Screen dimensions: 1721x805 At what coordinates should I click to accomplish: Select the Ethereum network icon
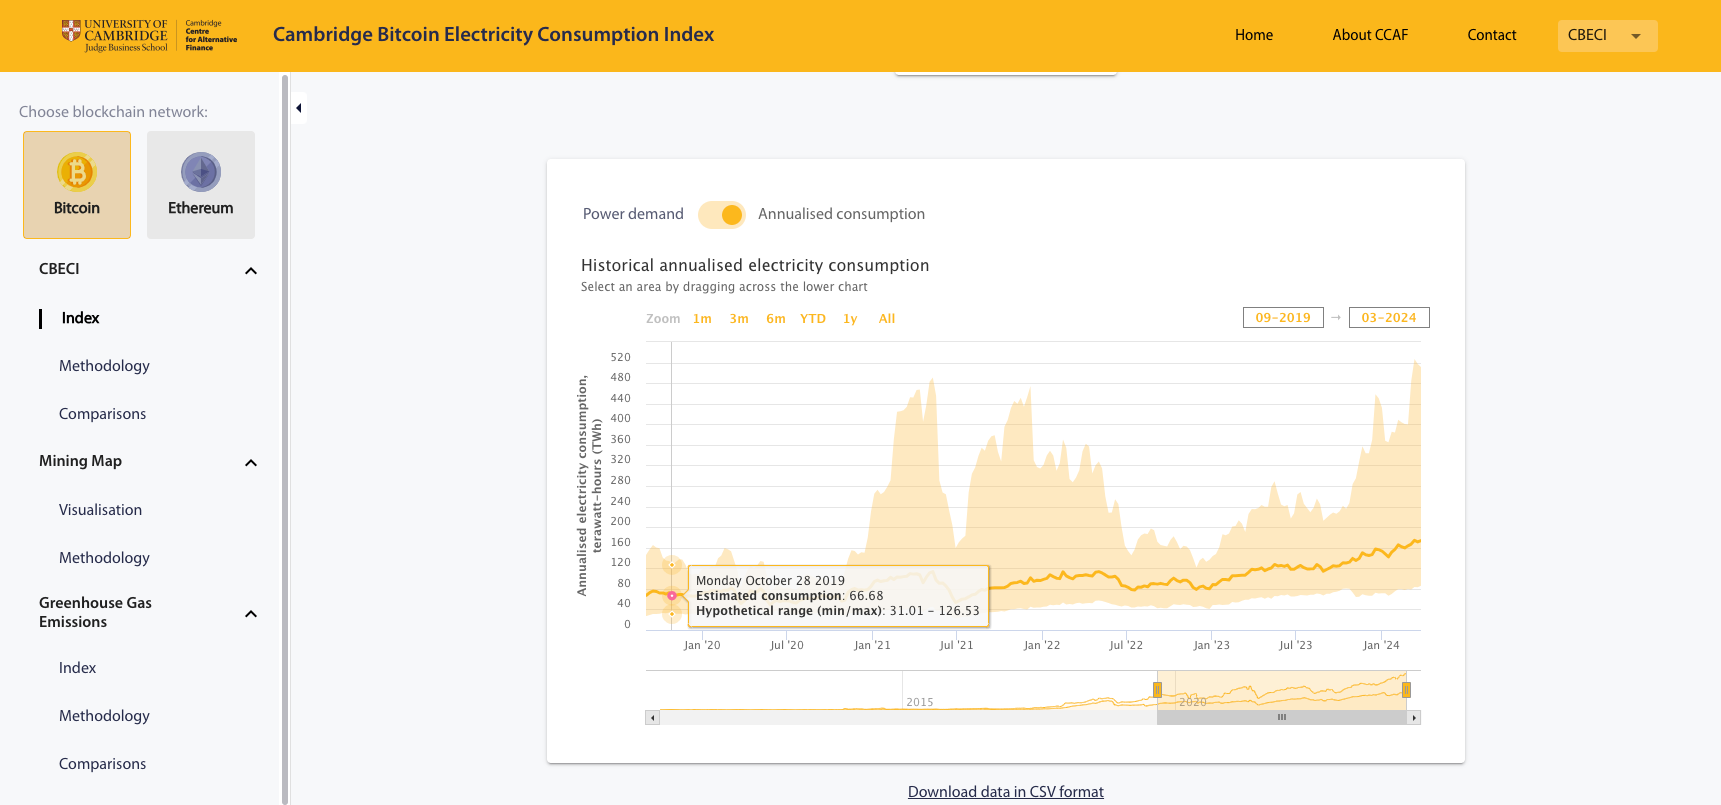201,185
